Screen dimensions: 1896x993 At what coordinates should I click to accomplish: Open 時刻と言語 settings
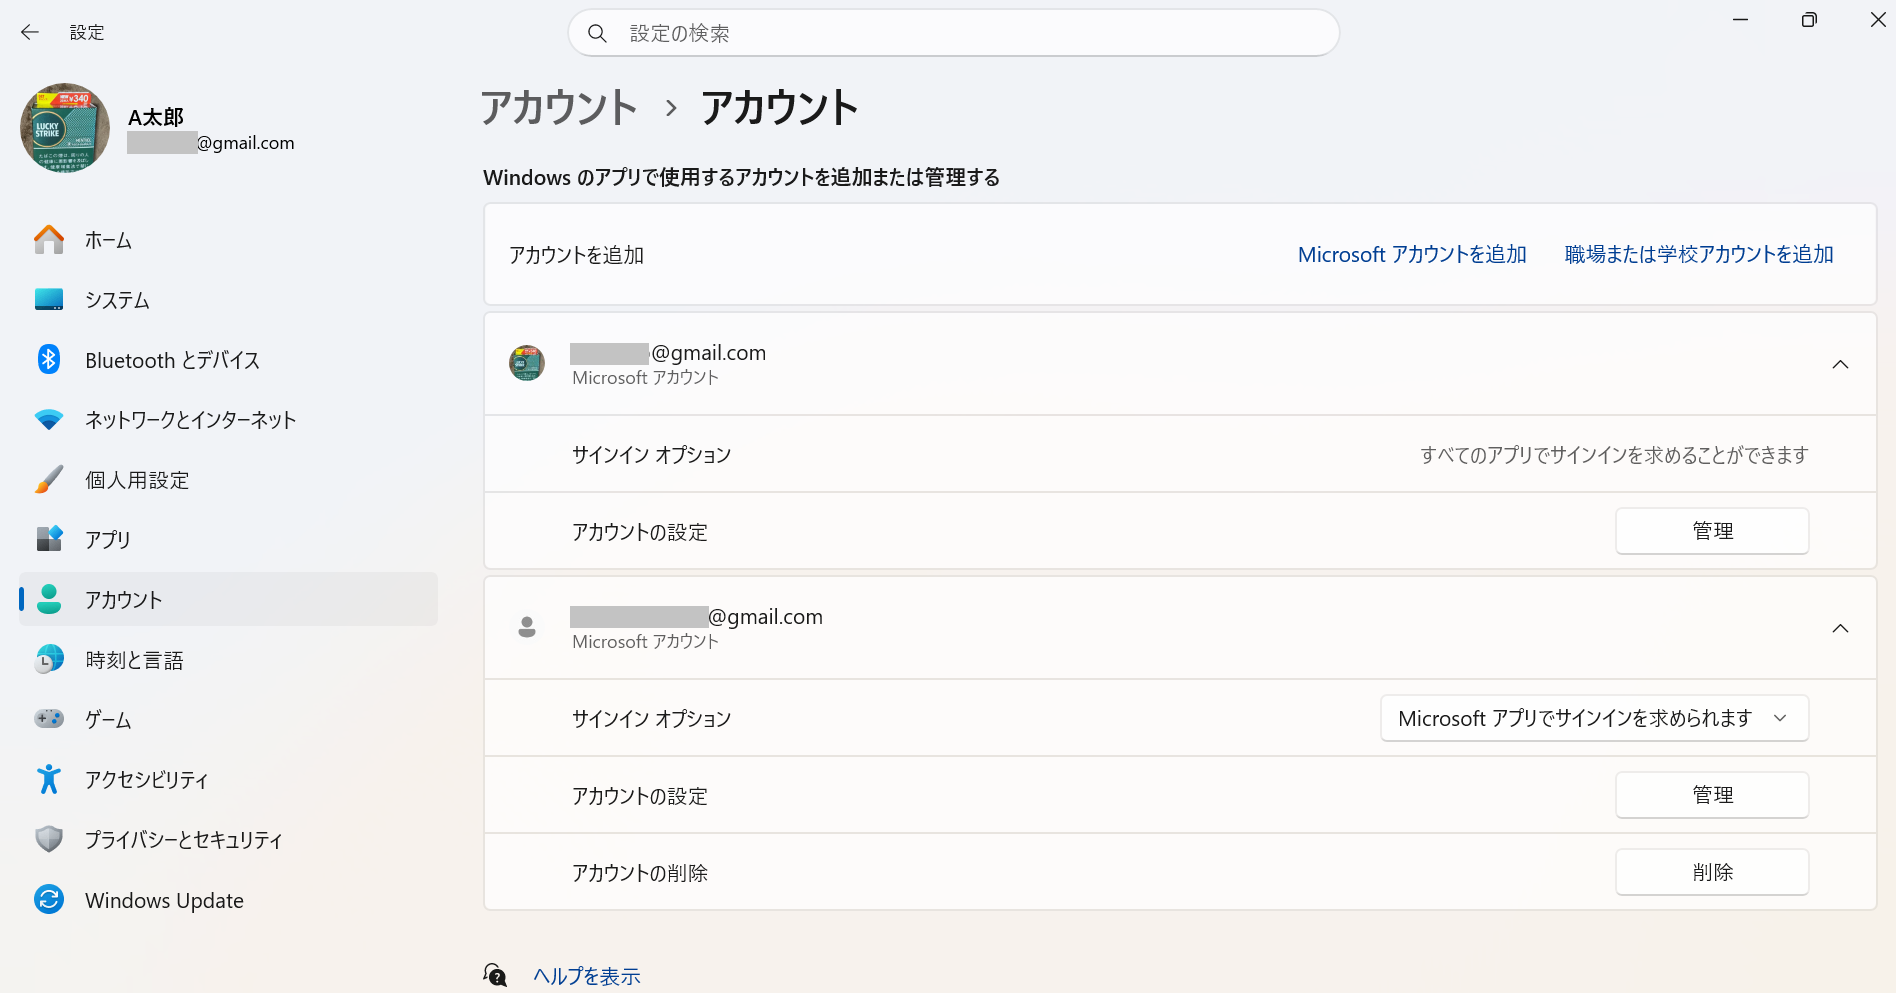coord(228,660)
